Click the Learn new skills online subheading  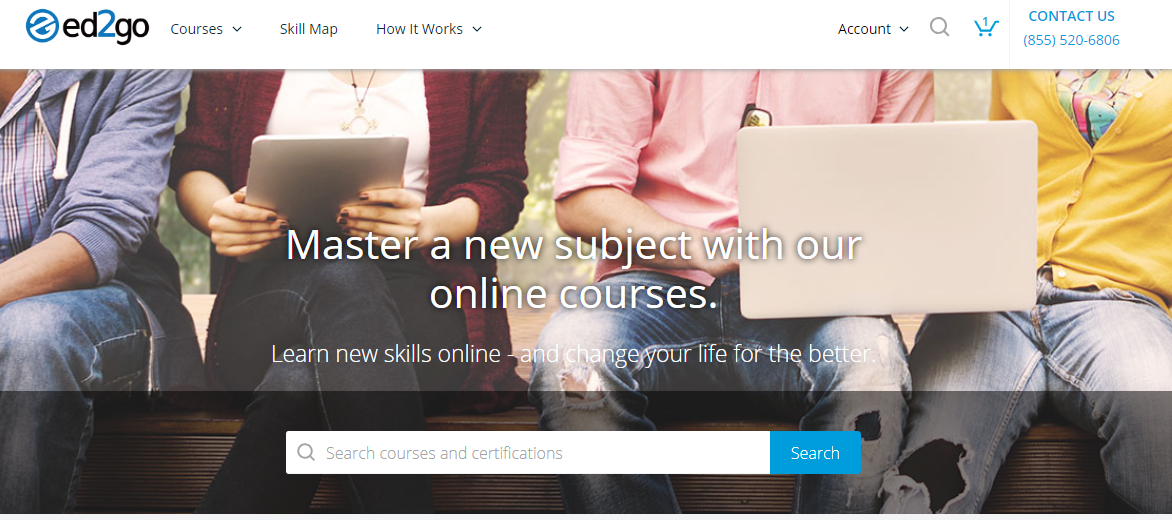[x=573, y=353]
